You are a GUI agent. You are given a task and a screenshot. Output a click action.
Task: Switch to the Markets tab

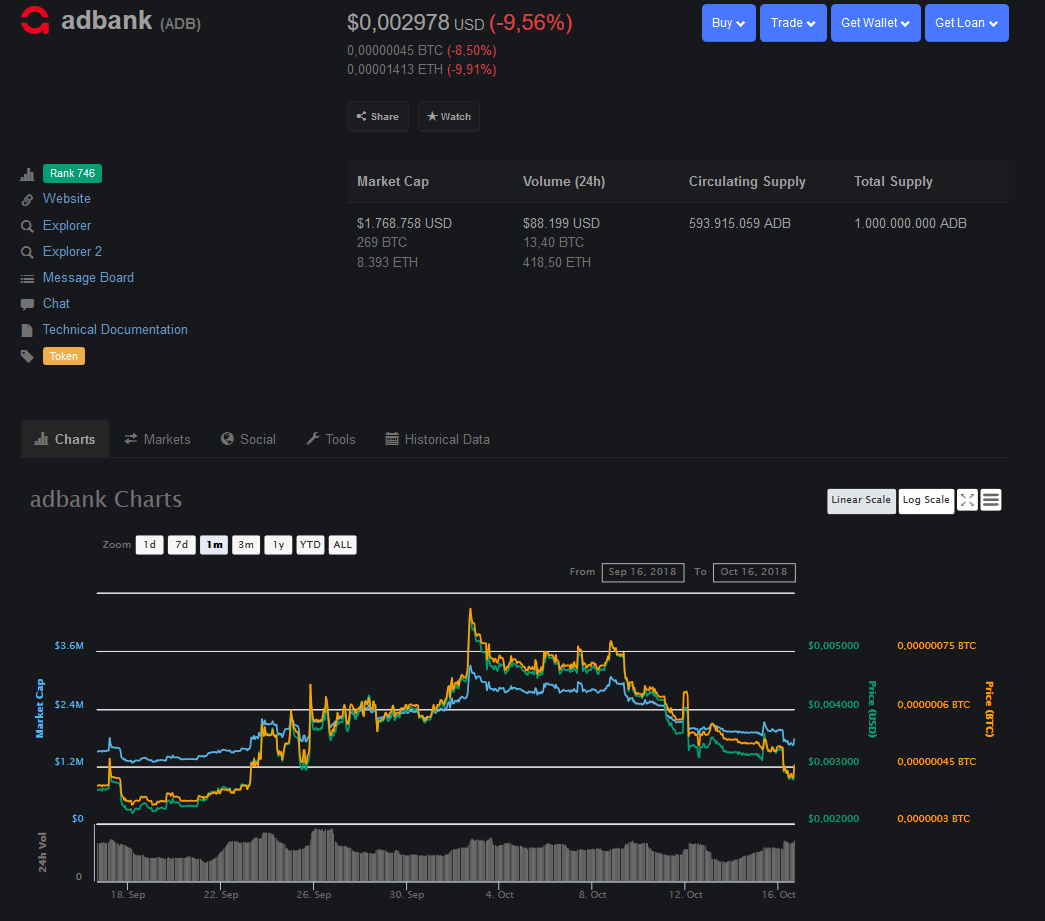157,439
